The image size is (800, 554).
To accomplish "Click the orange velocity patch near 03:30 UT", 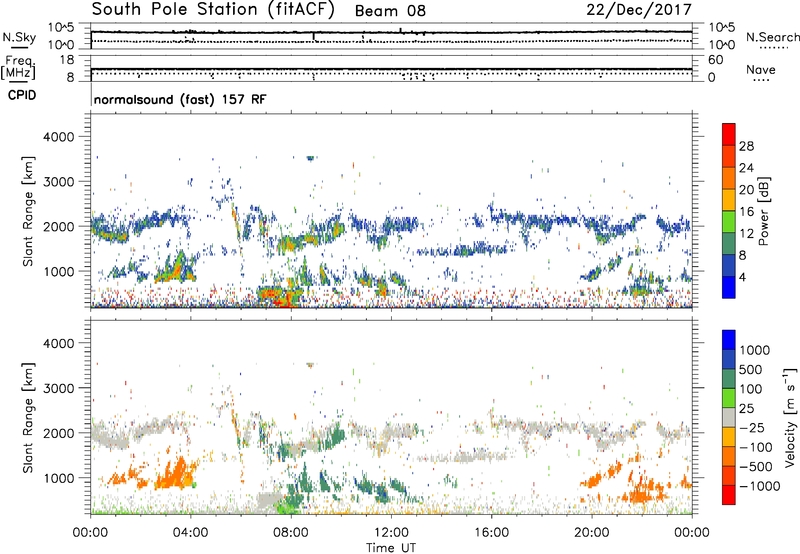I will [x=176, y=474].
